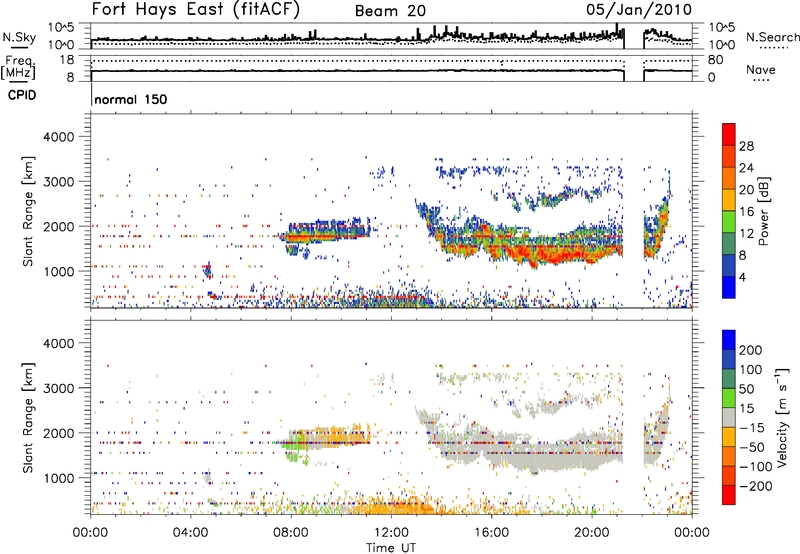800x554 pixels.
Task: Click the '200' value on velocity colorbar
Action: pyautogui.click(x=751, y=350)
